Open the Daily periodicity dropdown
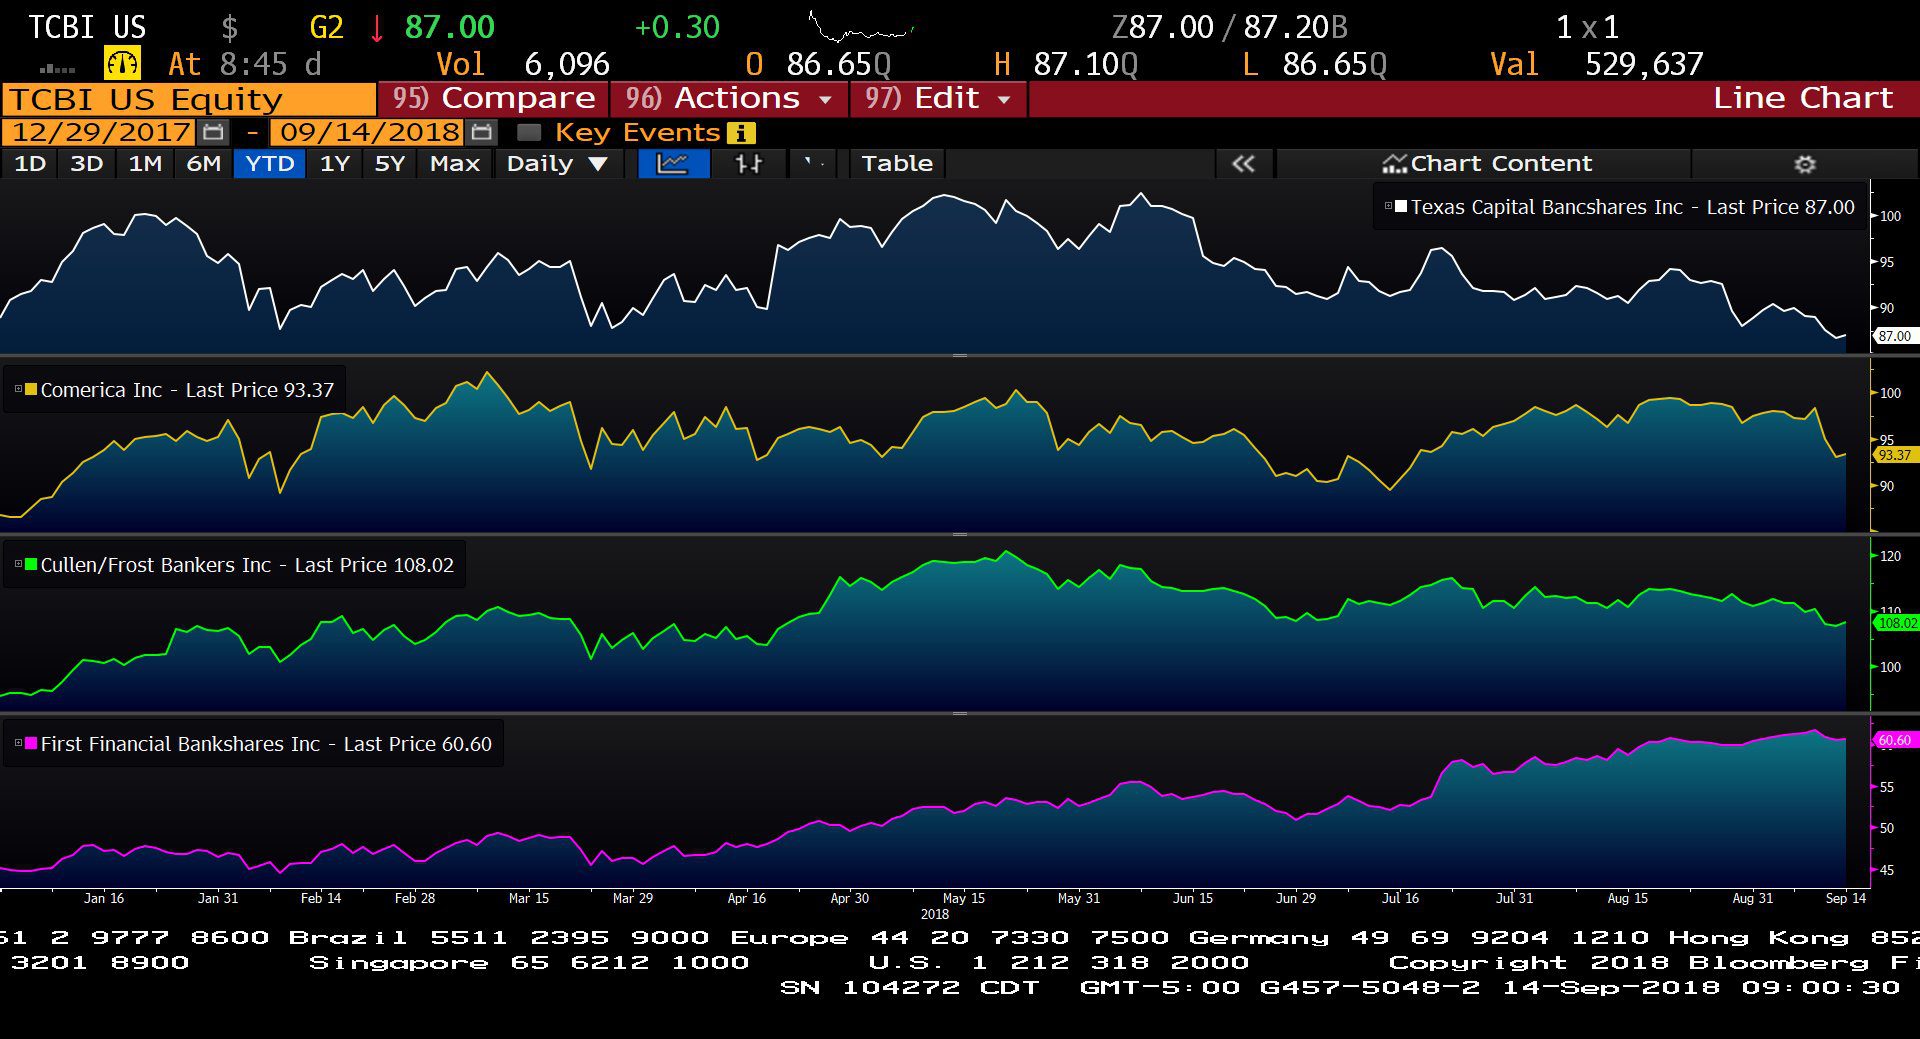This screenshot has width=1920, height=1039. (x=557, y=164)
